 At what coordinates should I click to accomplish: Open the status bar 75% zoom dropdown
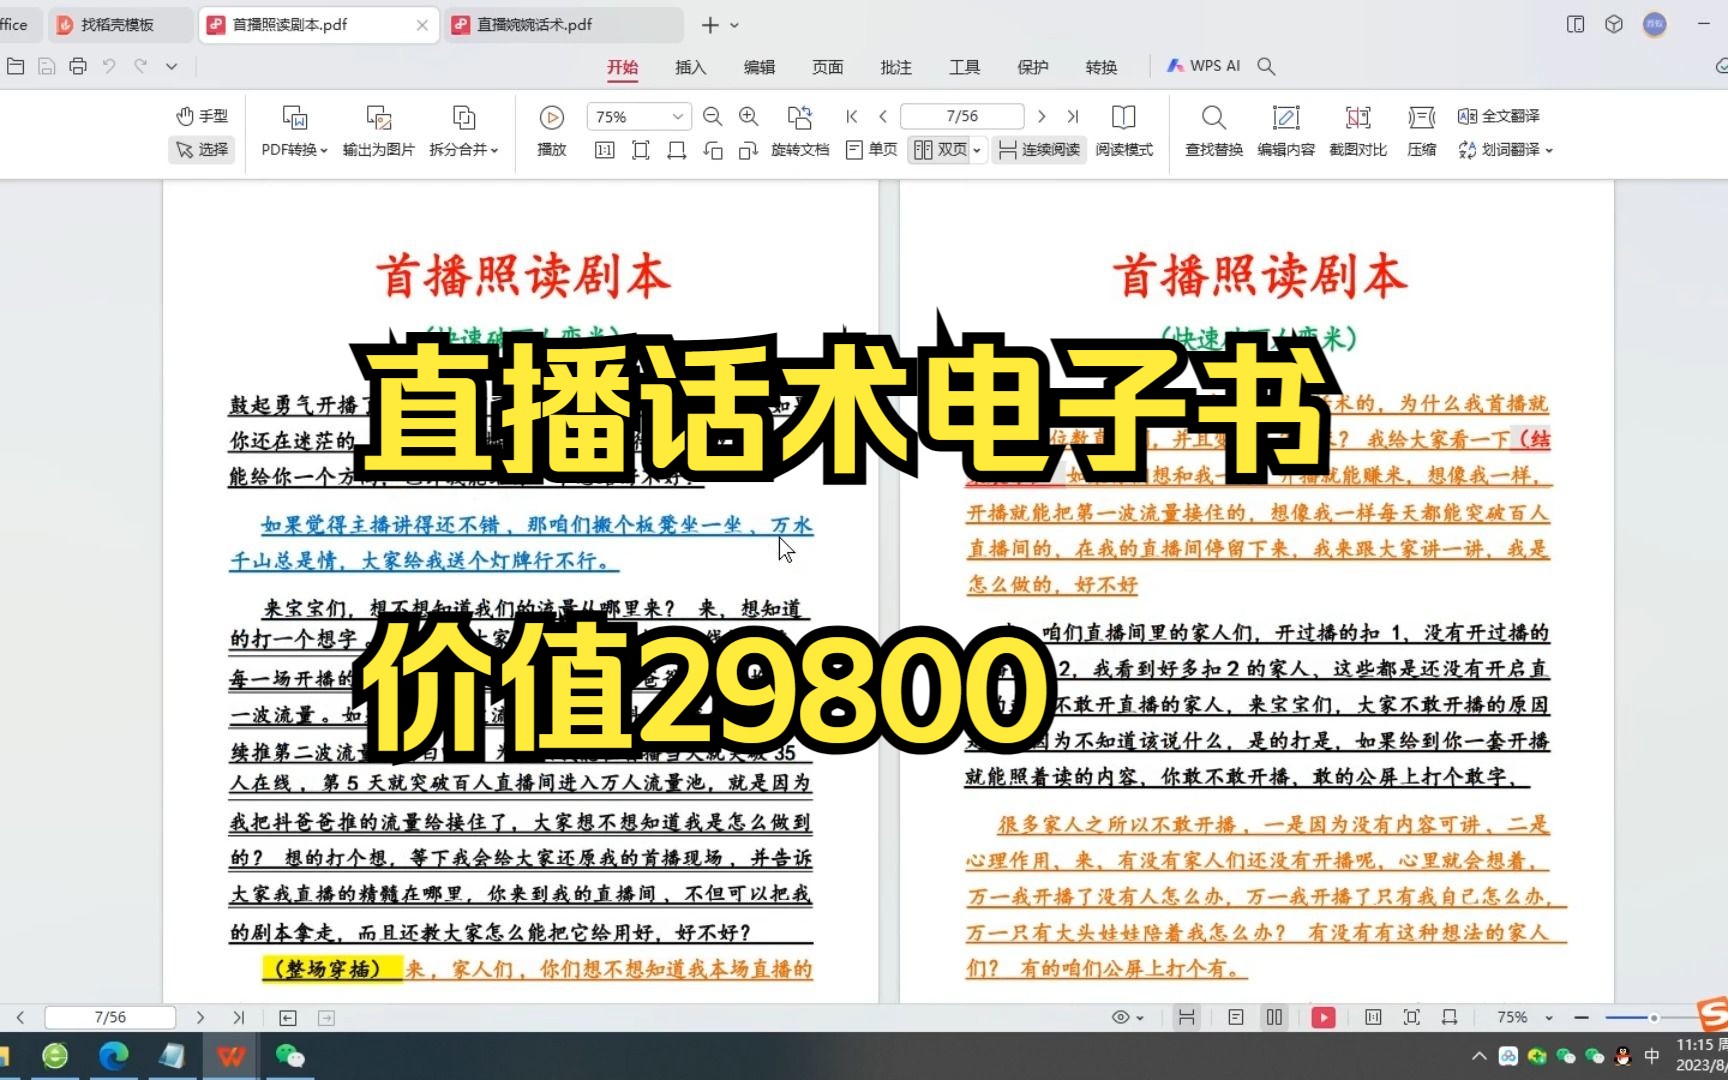tap(1525, 1017)
